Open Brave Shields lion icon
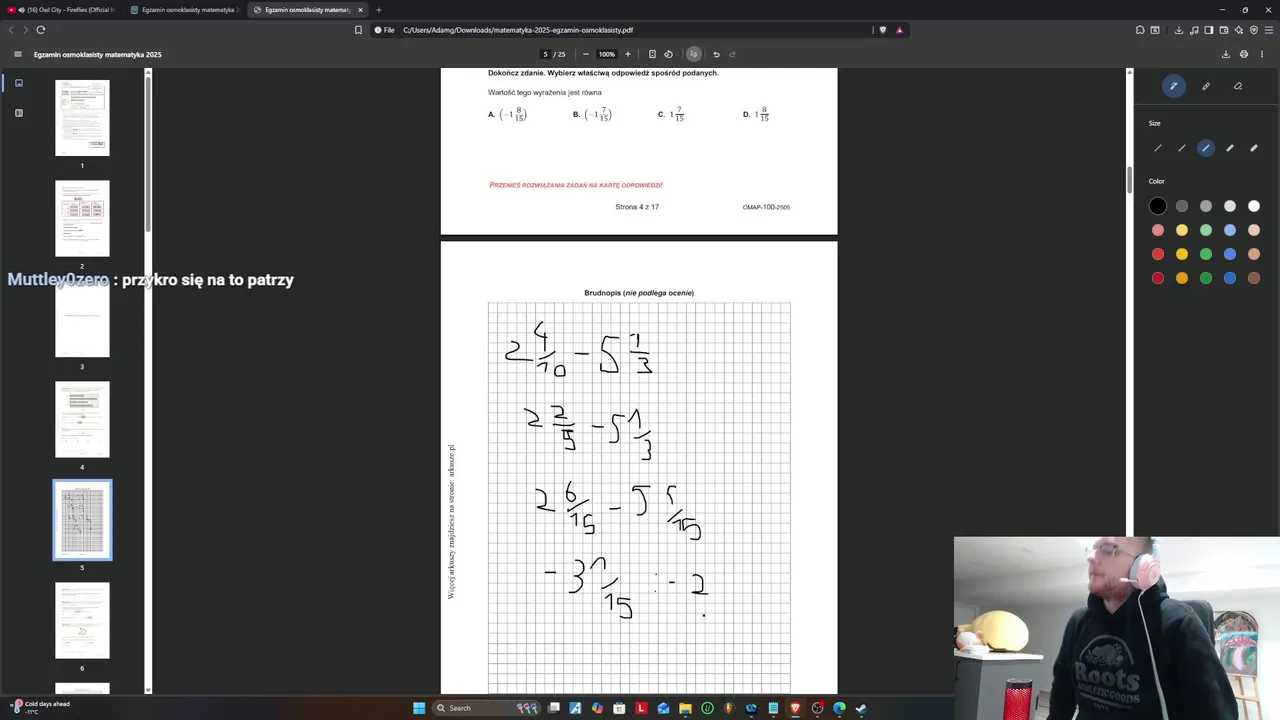 tap(882, 30)
